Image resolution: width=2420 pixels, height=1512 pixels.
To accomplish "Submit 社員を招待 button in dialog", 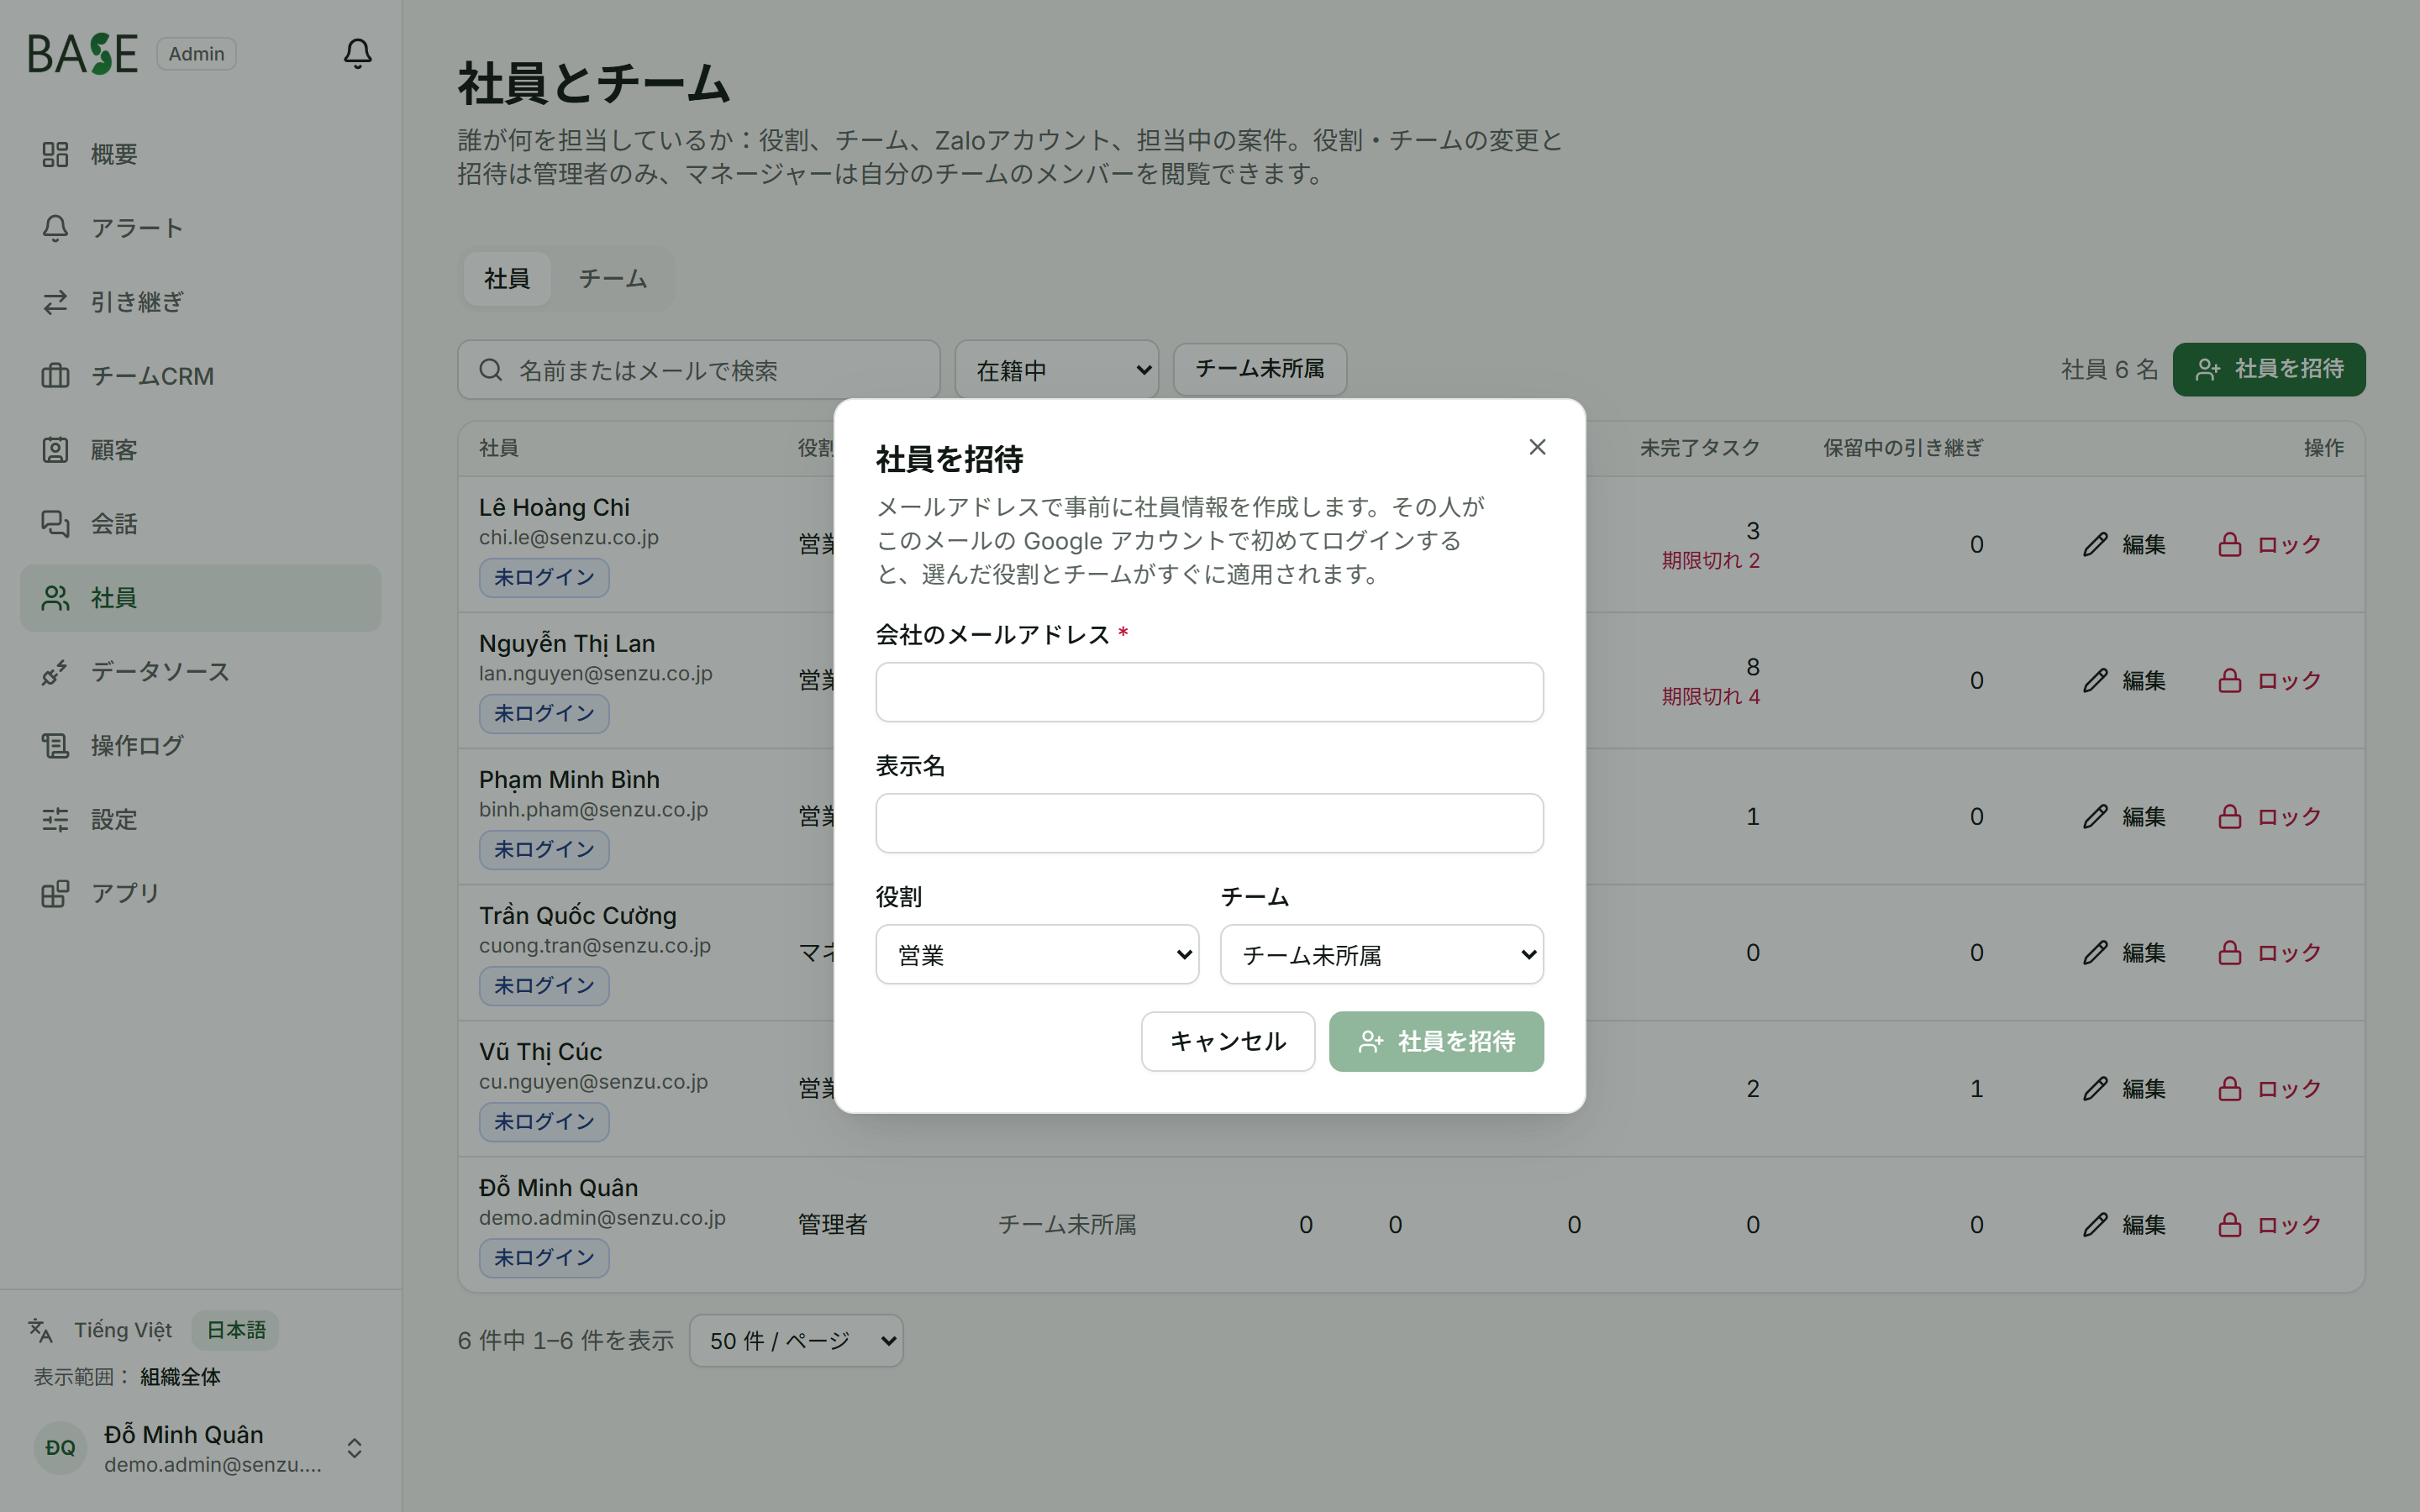I will (1436, 1041).
